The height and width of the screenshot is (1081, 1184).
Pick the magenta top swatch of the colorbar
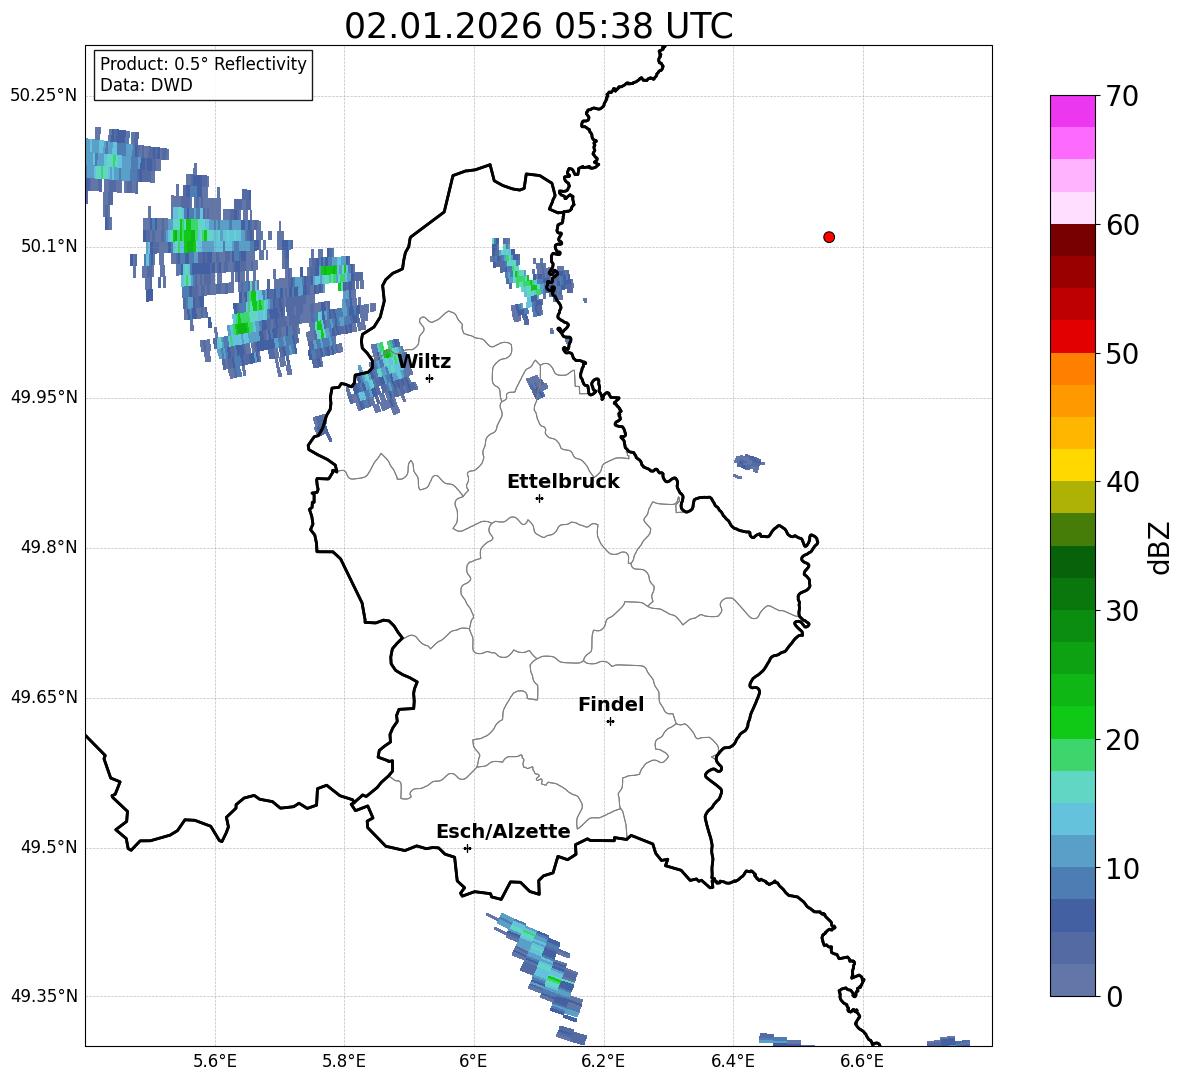(x=1072, y=111)
